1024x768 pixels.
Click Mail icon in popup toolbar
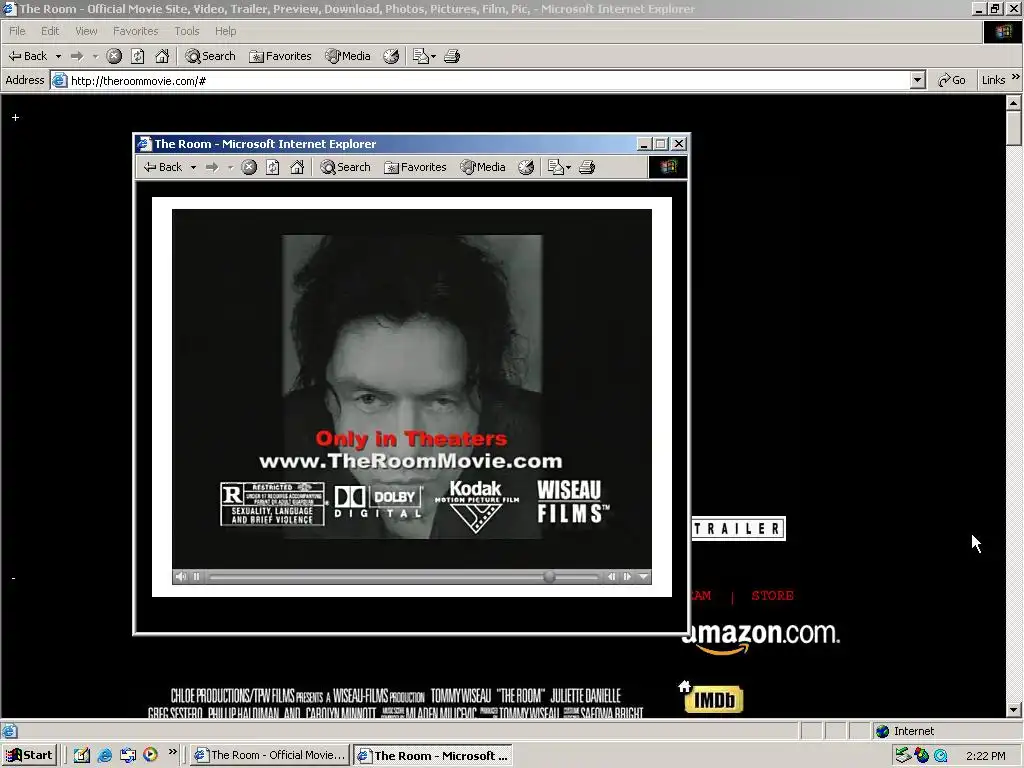click(x=556, y=167)
